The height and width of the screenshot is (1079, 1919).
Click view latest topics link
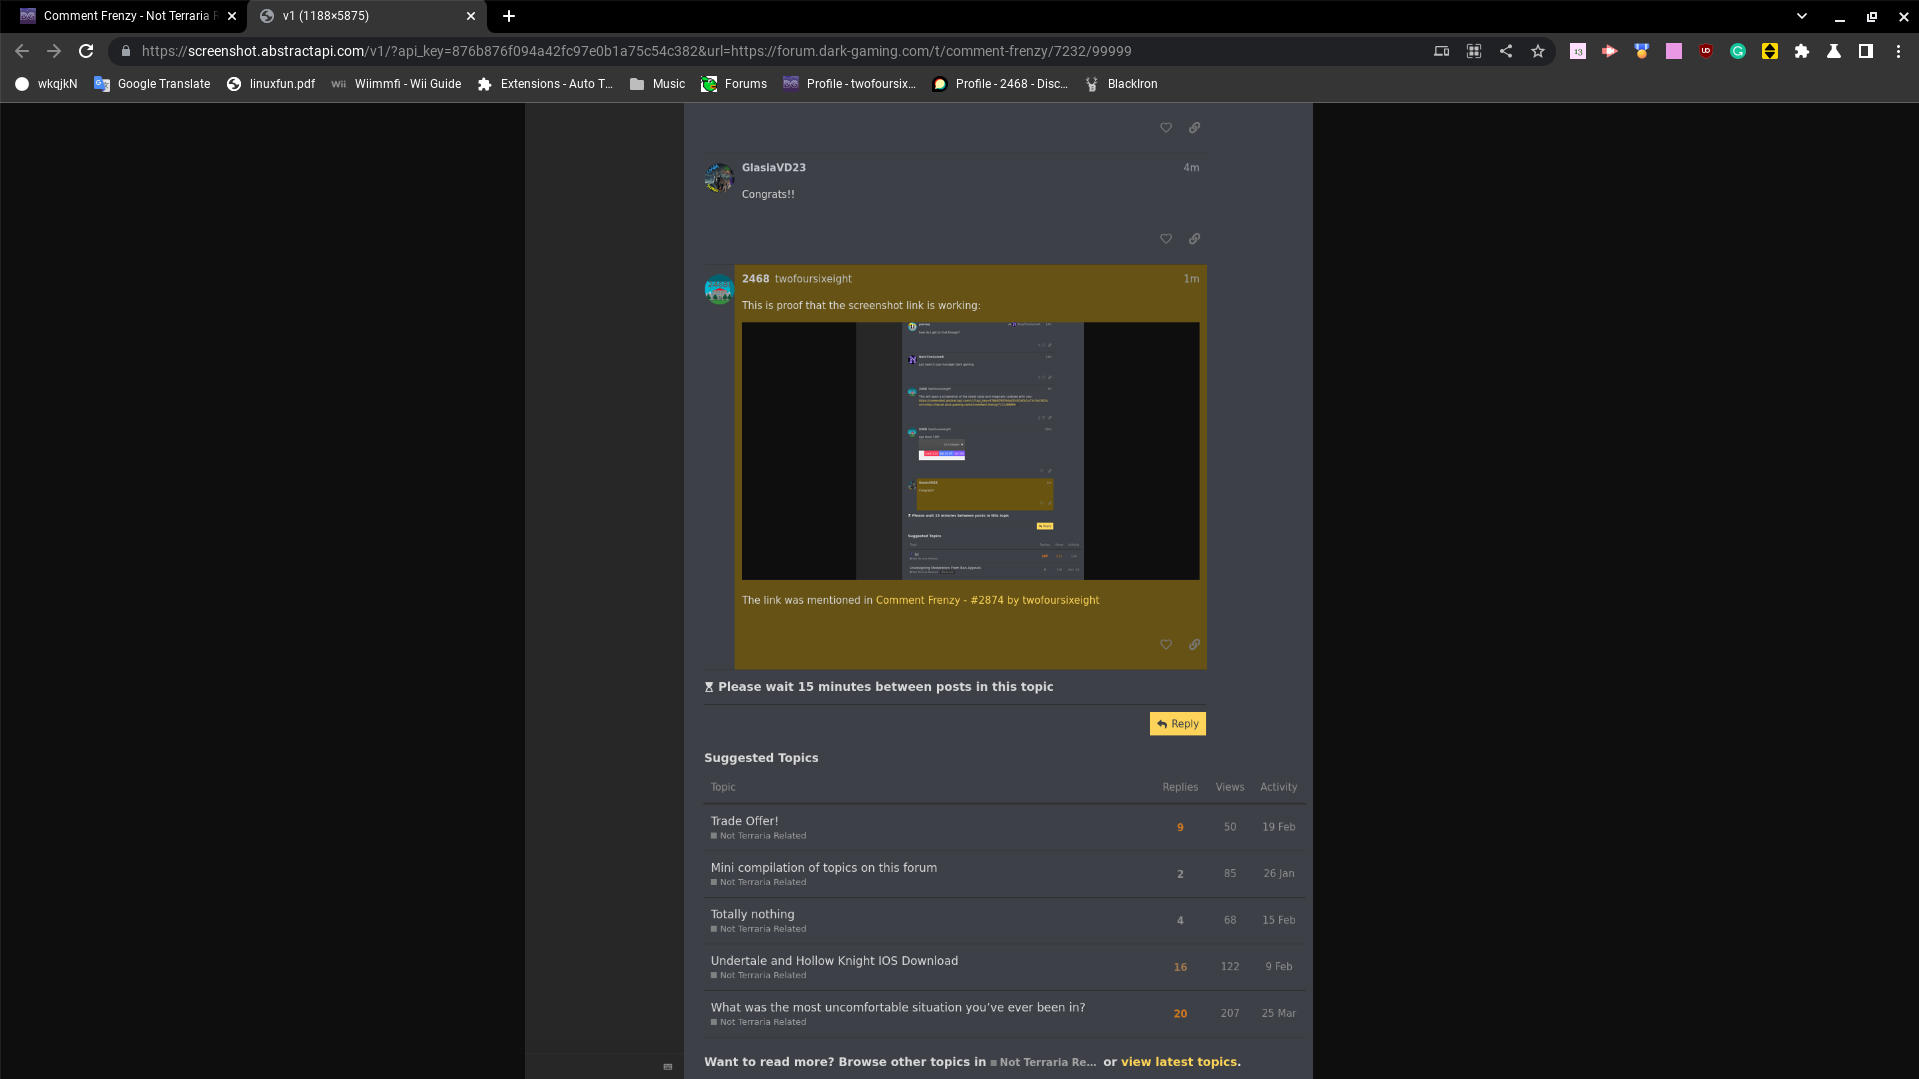pyautogui.click(x=1179, y=1062)
